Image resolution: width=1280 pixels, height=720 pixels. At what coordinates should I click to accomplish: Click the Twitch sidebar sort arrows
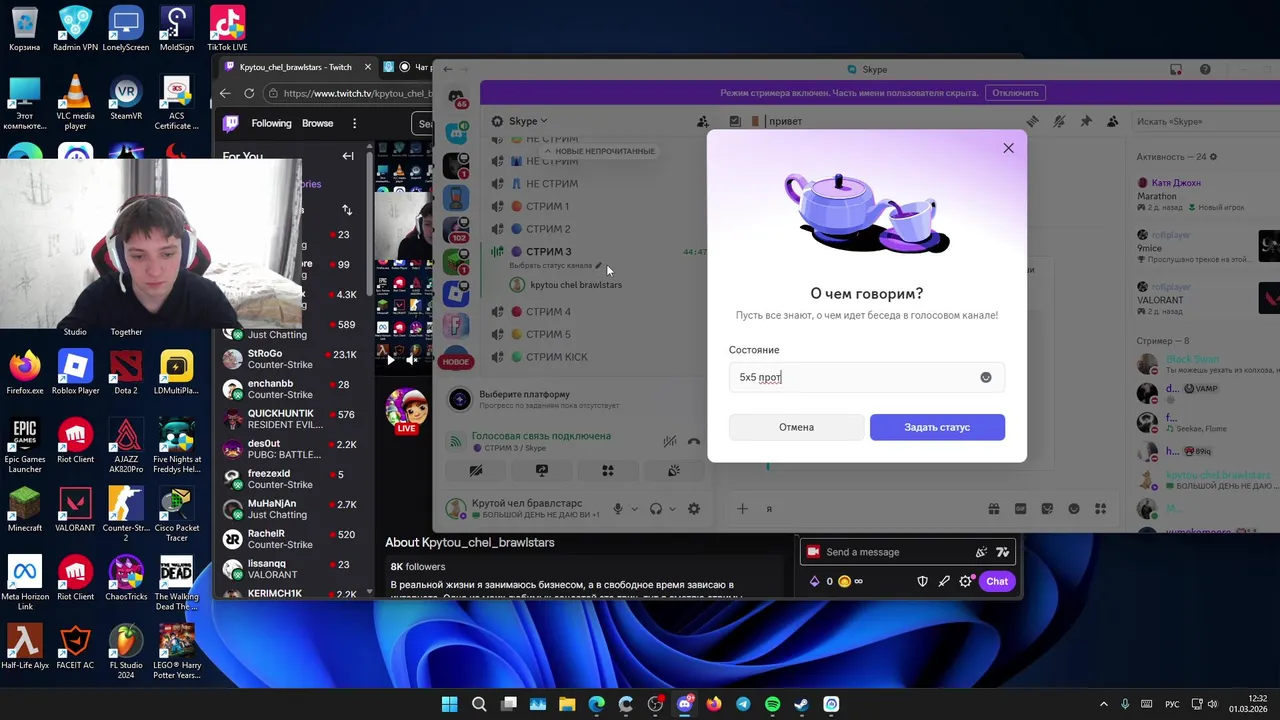(x=347, y=210)
